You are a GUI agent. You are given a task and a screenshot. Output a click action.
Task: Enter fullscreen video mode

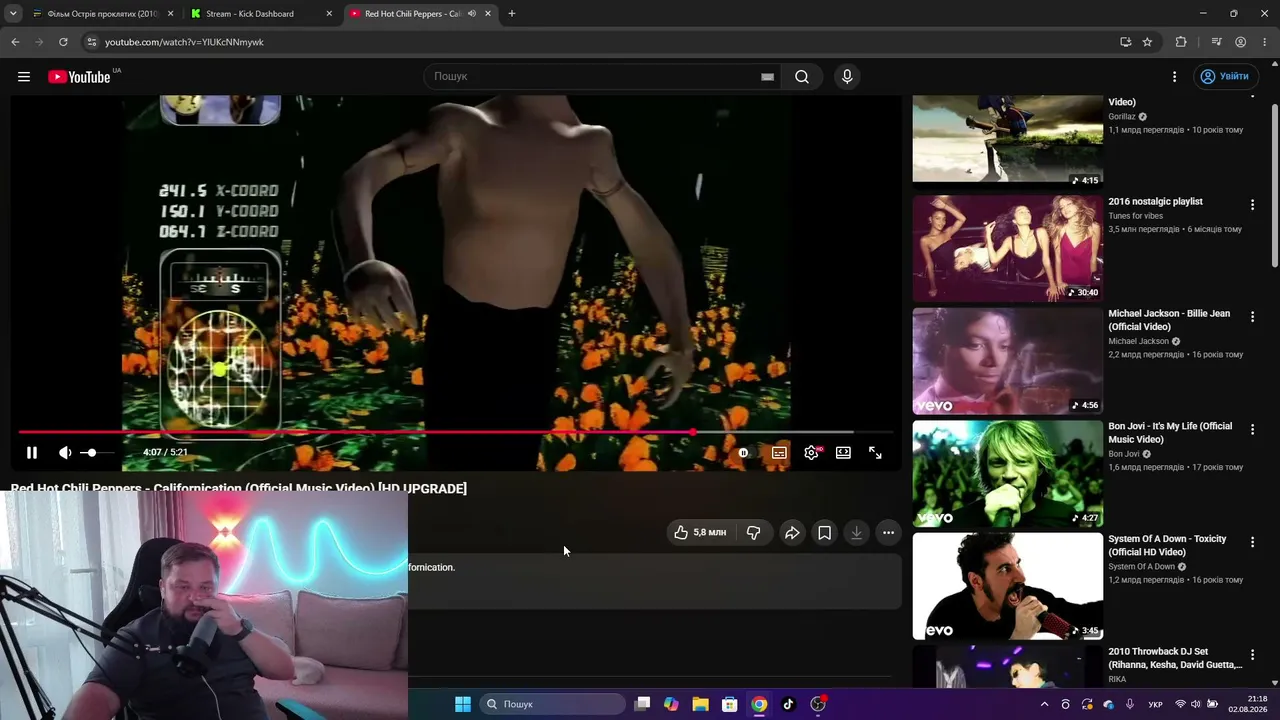875,453
